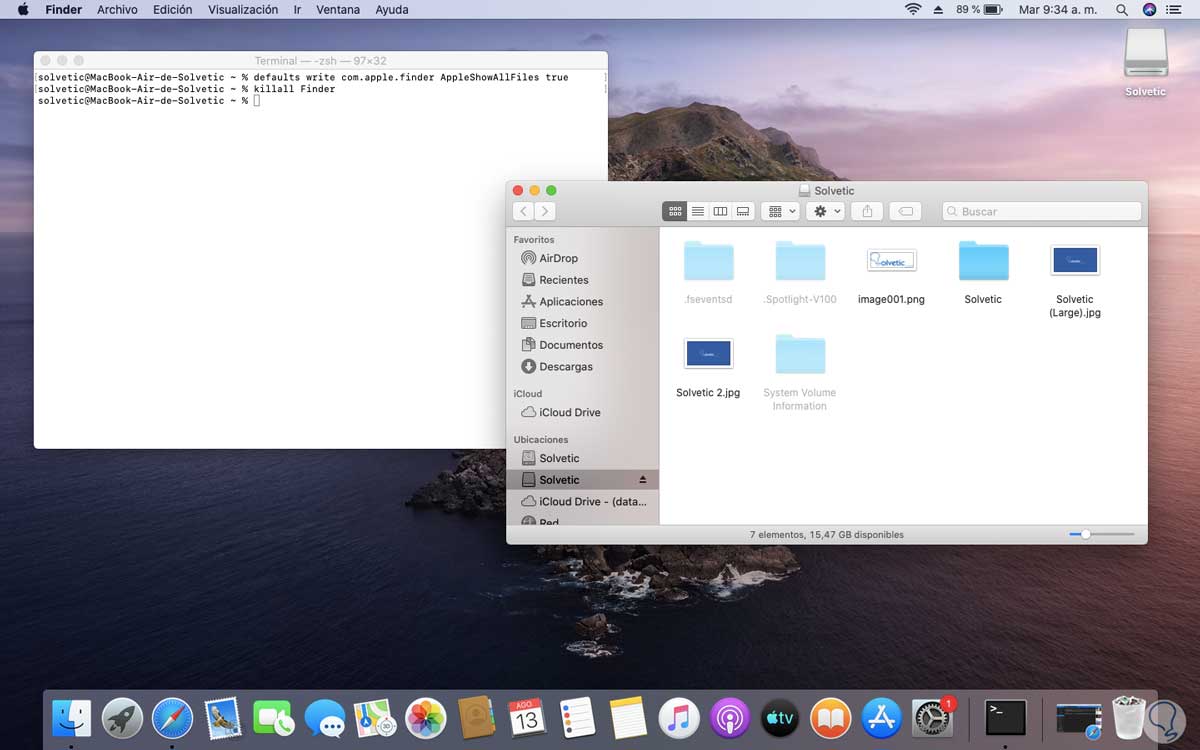Open Terminal from the Dock

[x=1006, y=718]
